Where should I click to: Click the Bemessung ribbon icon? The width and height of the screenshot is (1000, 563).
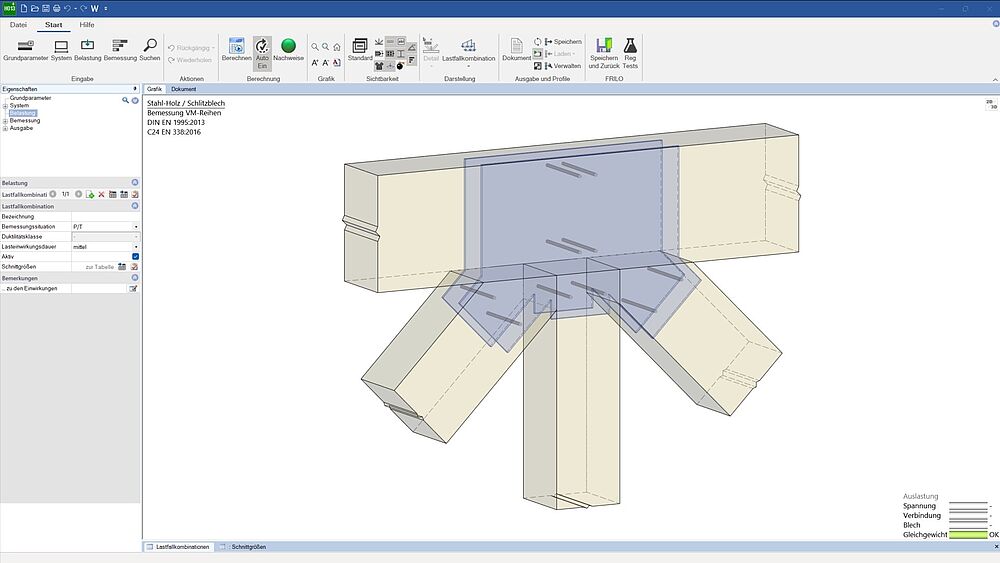point(120,48)
